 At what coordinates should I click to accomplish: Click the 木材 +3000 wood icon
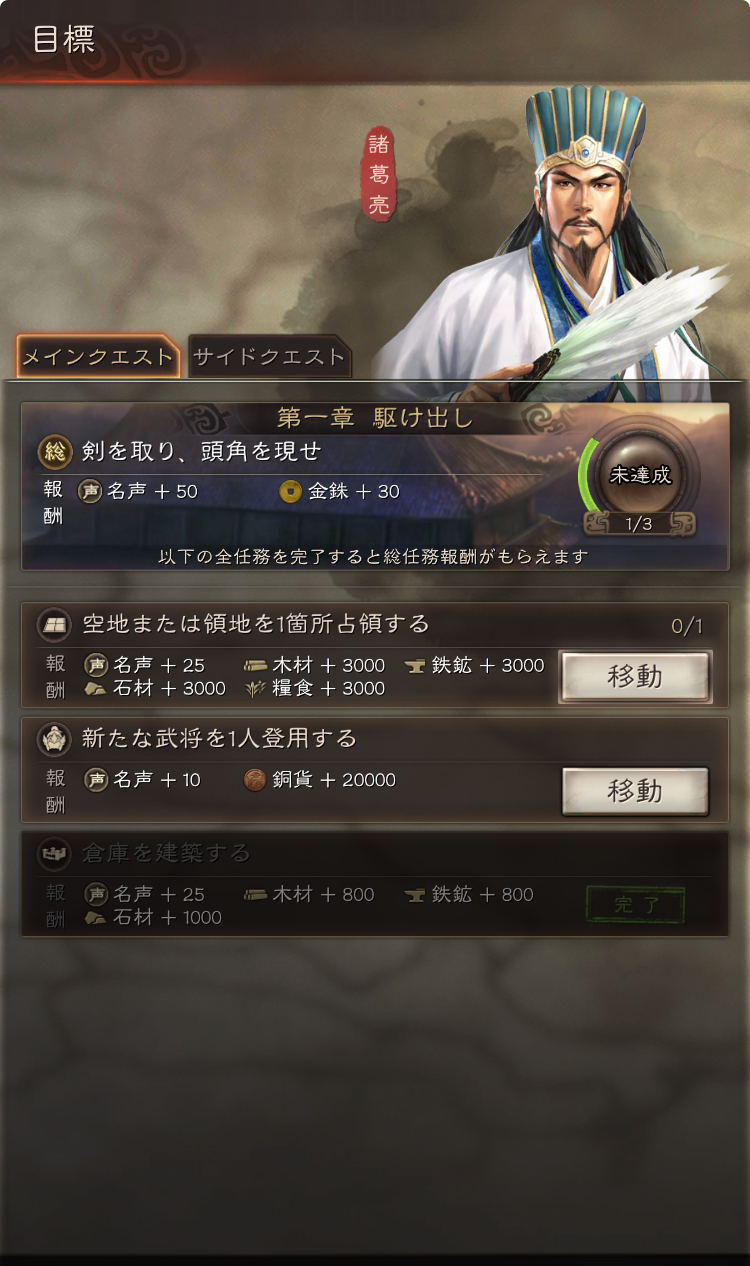(x=255, y=666)
